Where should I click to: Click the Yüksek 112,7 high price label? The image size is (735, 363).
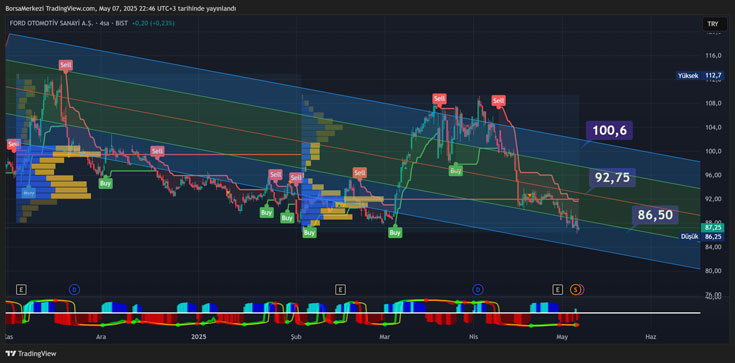(699, 75)
